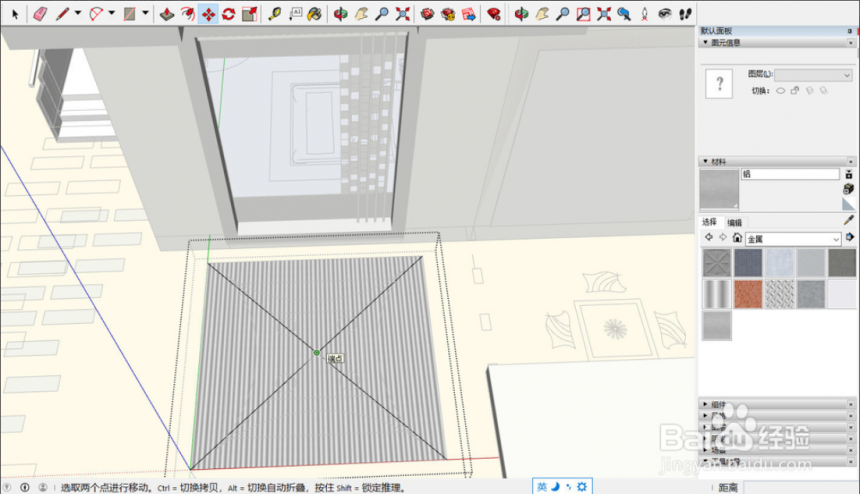The width and height of the screenshot is (860, 494).
Task: Close the 材料 panel section
Action: pyautogui.click(x=851, y=162)
